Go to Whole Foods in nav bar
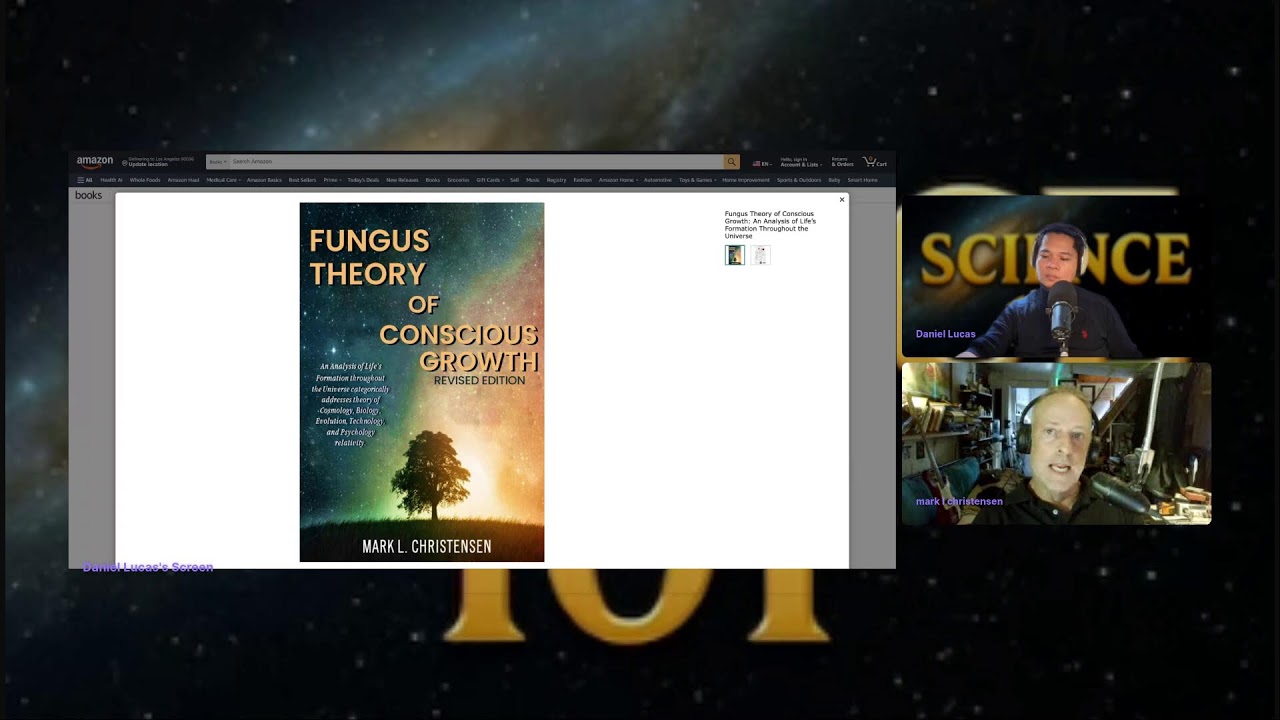This screenshot has height=720, width=1280. click(x=145, y=180)
